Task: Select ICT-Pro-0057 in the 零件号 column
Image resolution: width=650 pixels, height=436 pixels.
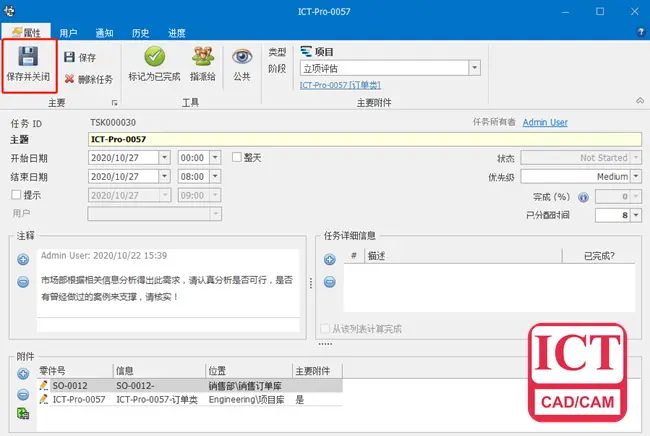Action: [79, 399]
